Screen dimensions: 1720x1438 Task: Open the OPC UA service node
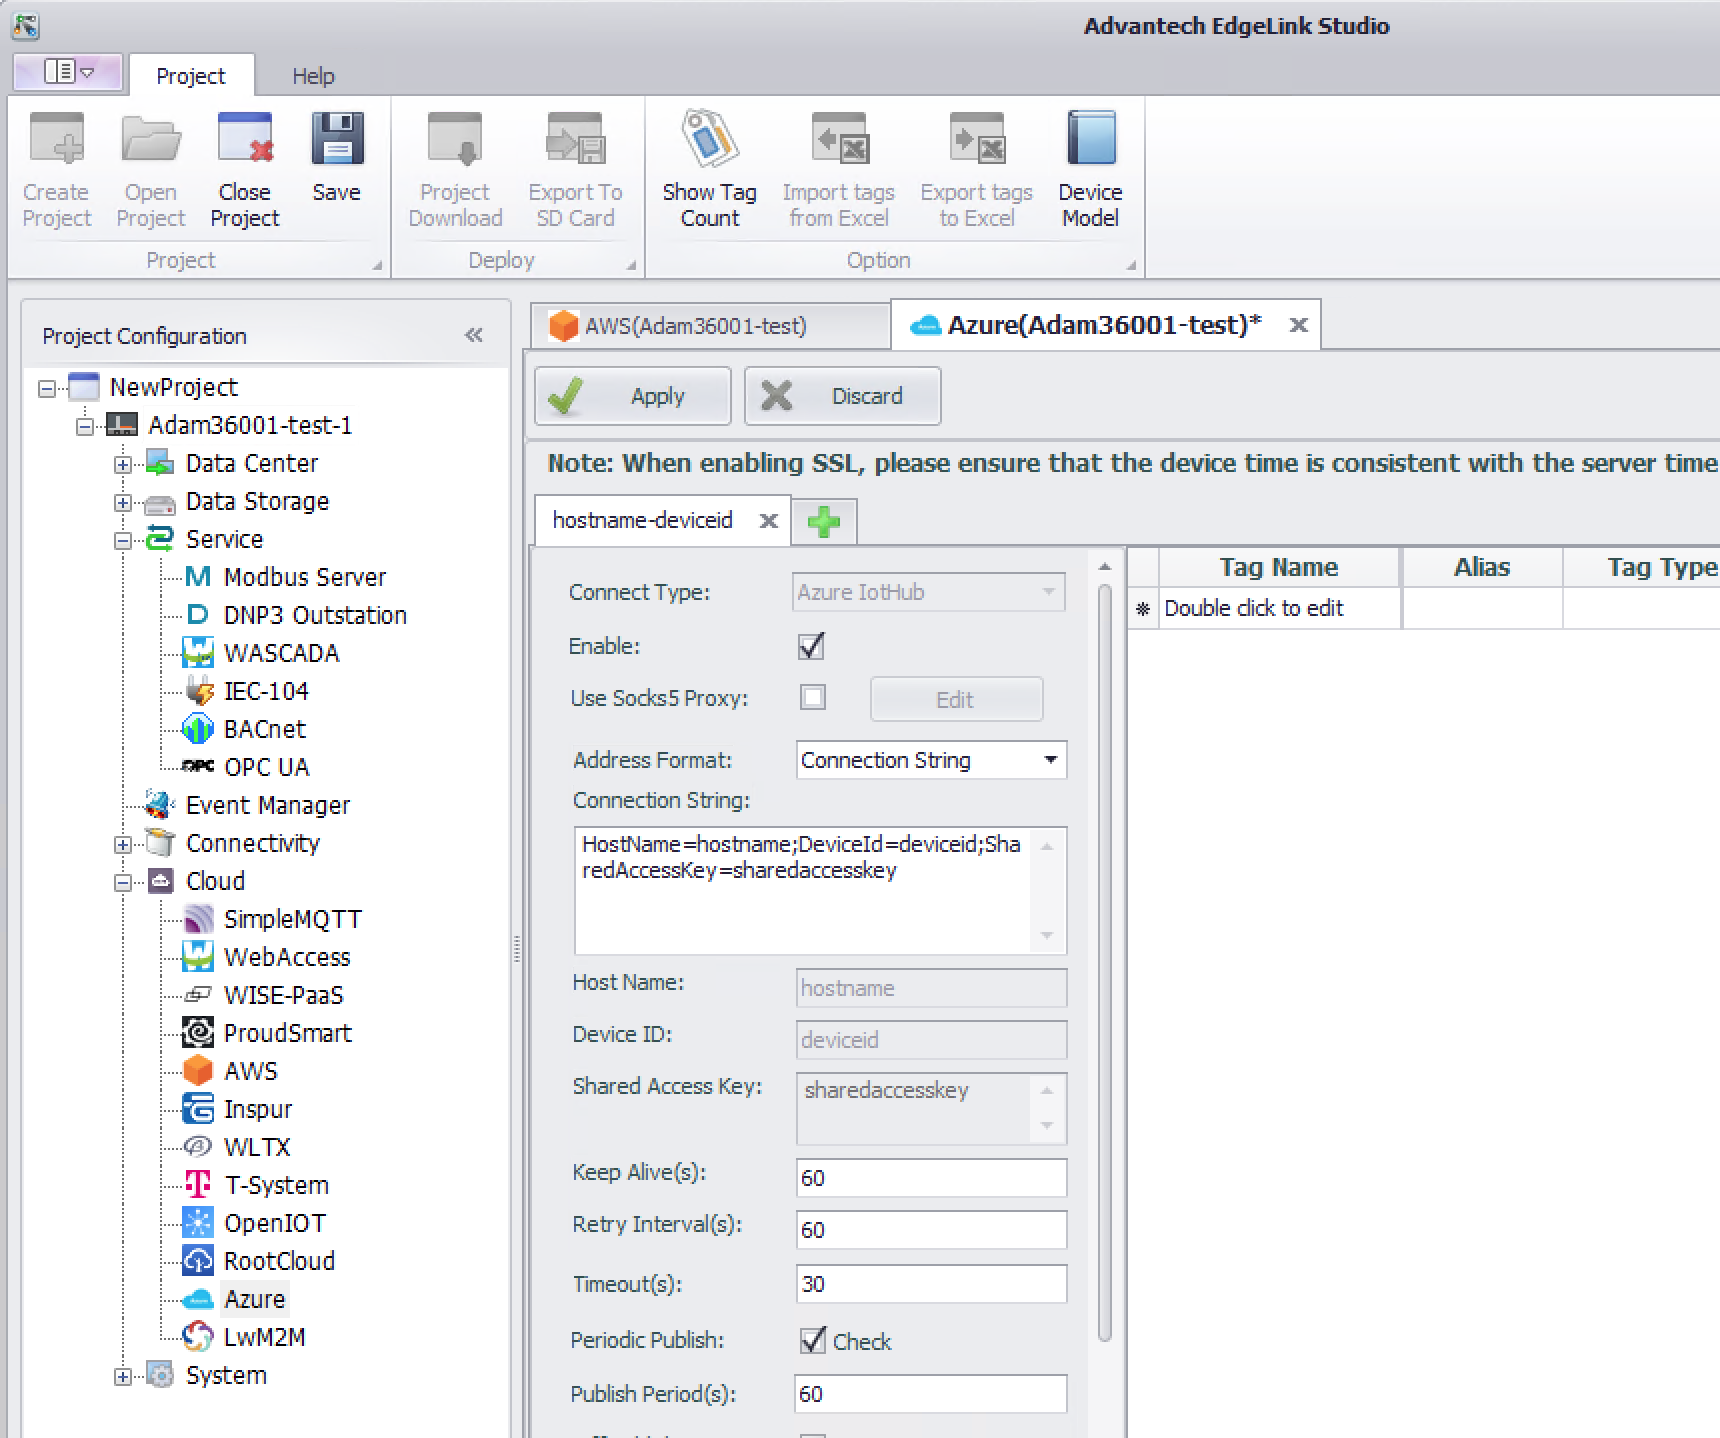click(x=266, y=767)
